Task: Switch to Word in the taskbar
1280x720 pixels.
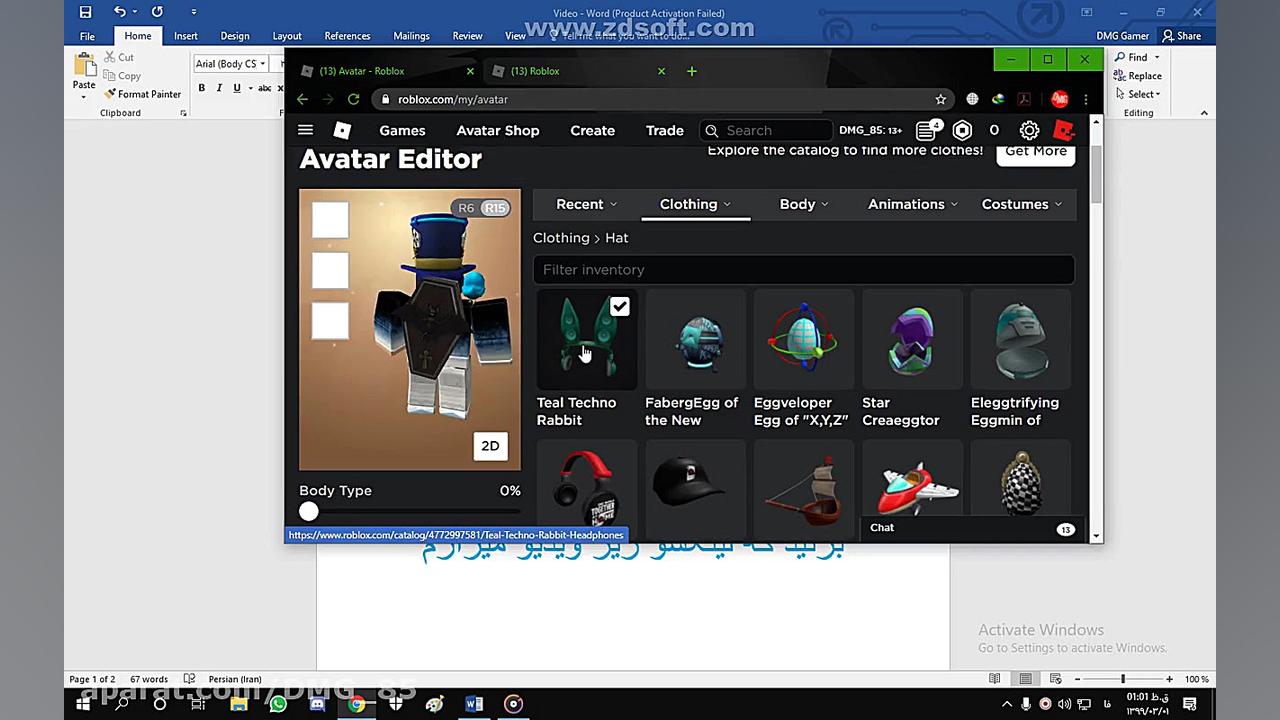Action: click(x=474, y=704)
